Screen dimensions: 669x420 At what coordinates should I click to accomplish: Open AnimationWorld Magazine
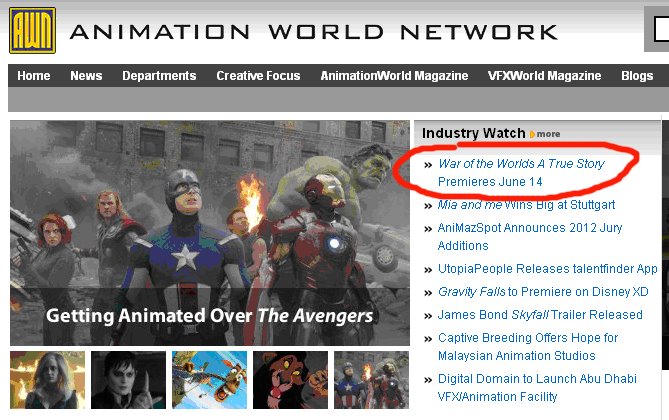(x=394, y=76)
